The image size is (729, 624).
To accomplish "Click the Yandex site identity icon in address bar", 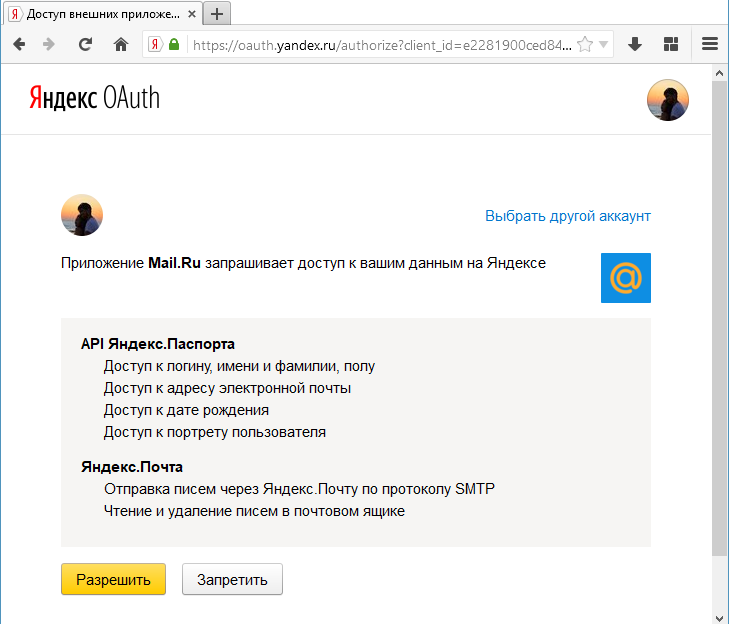I will click(155, 45).
